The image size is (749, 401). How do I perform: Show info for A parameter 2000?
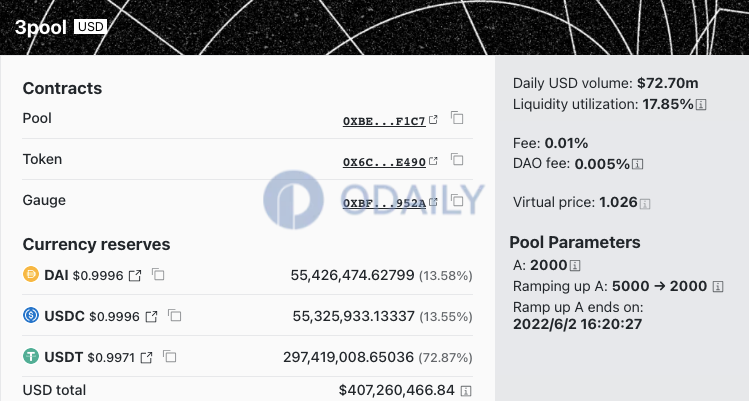pyautogui.click(x=575, y=265)
